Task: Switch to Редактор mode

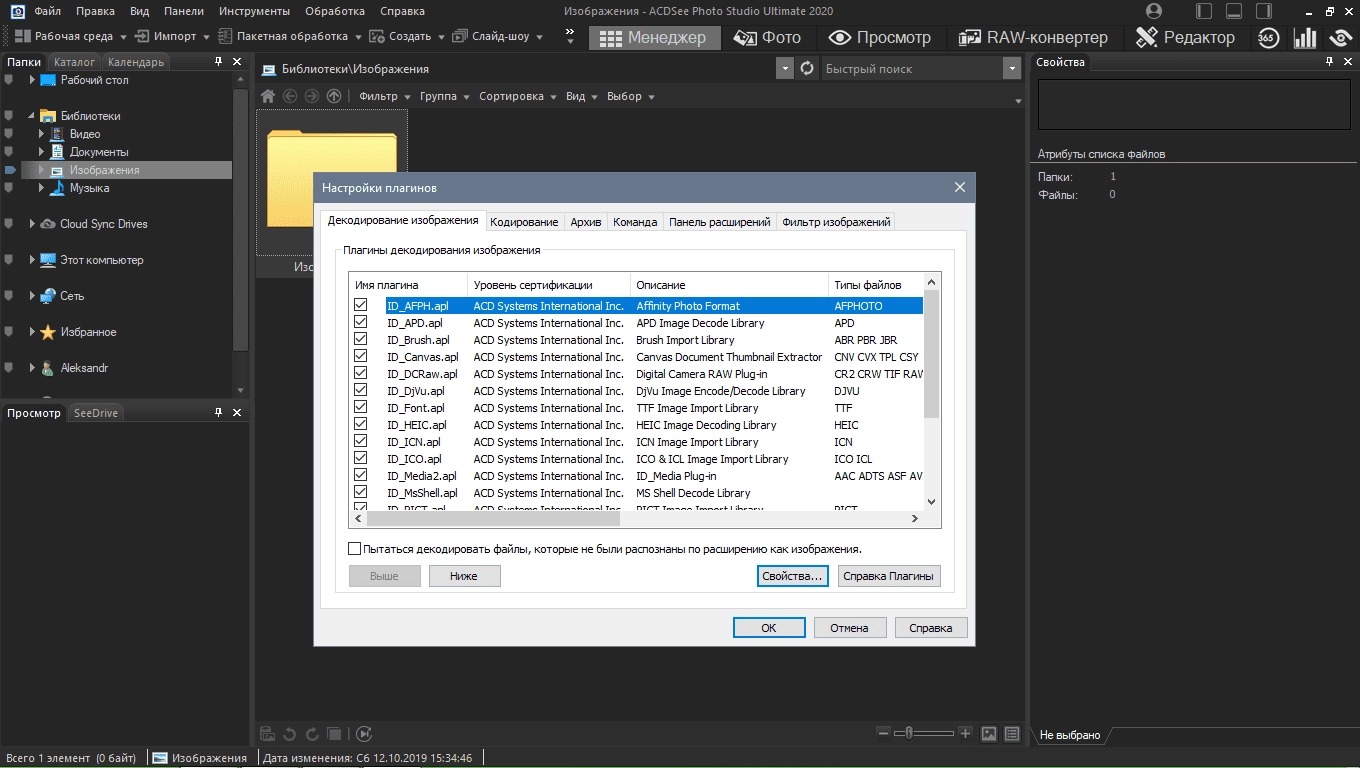Action: 1186,38
